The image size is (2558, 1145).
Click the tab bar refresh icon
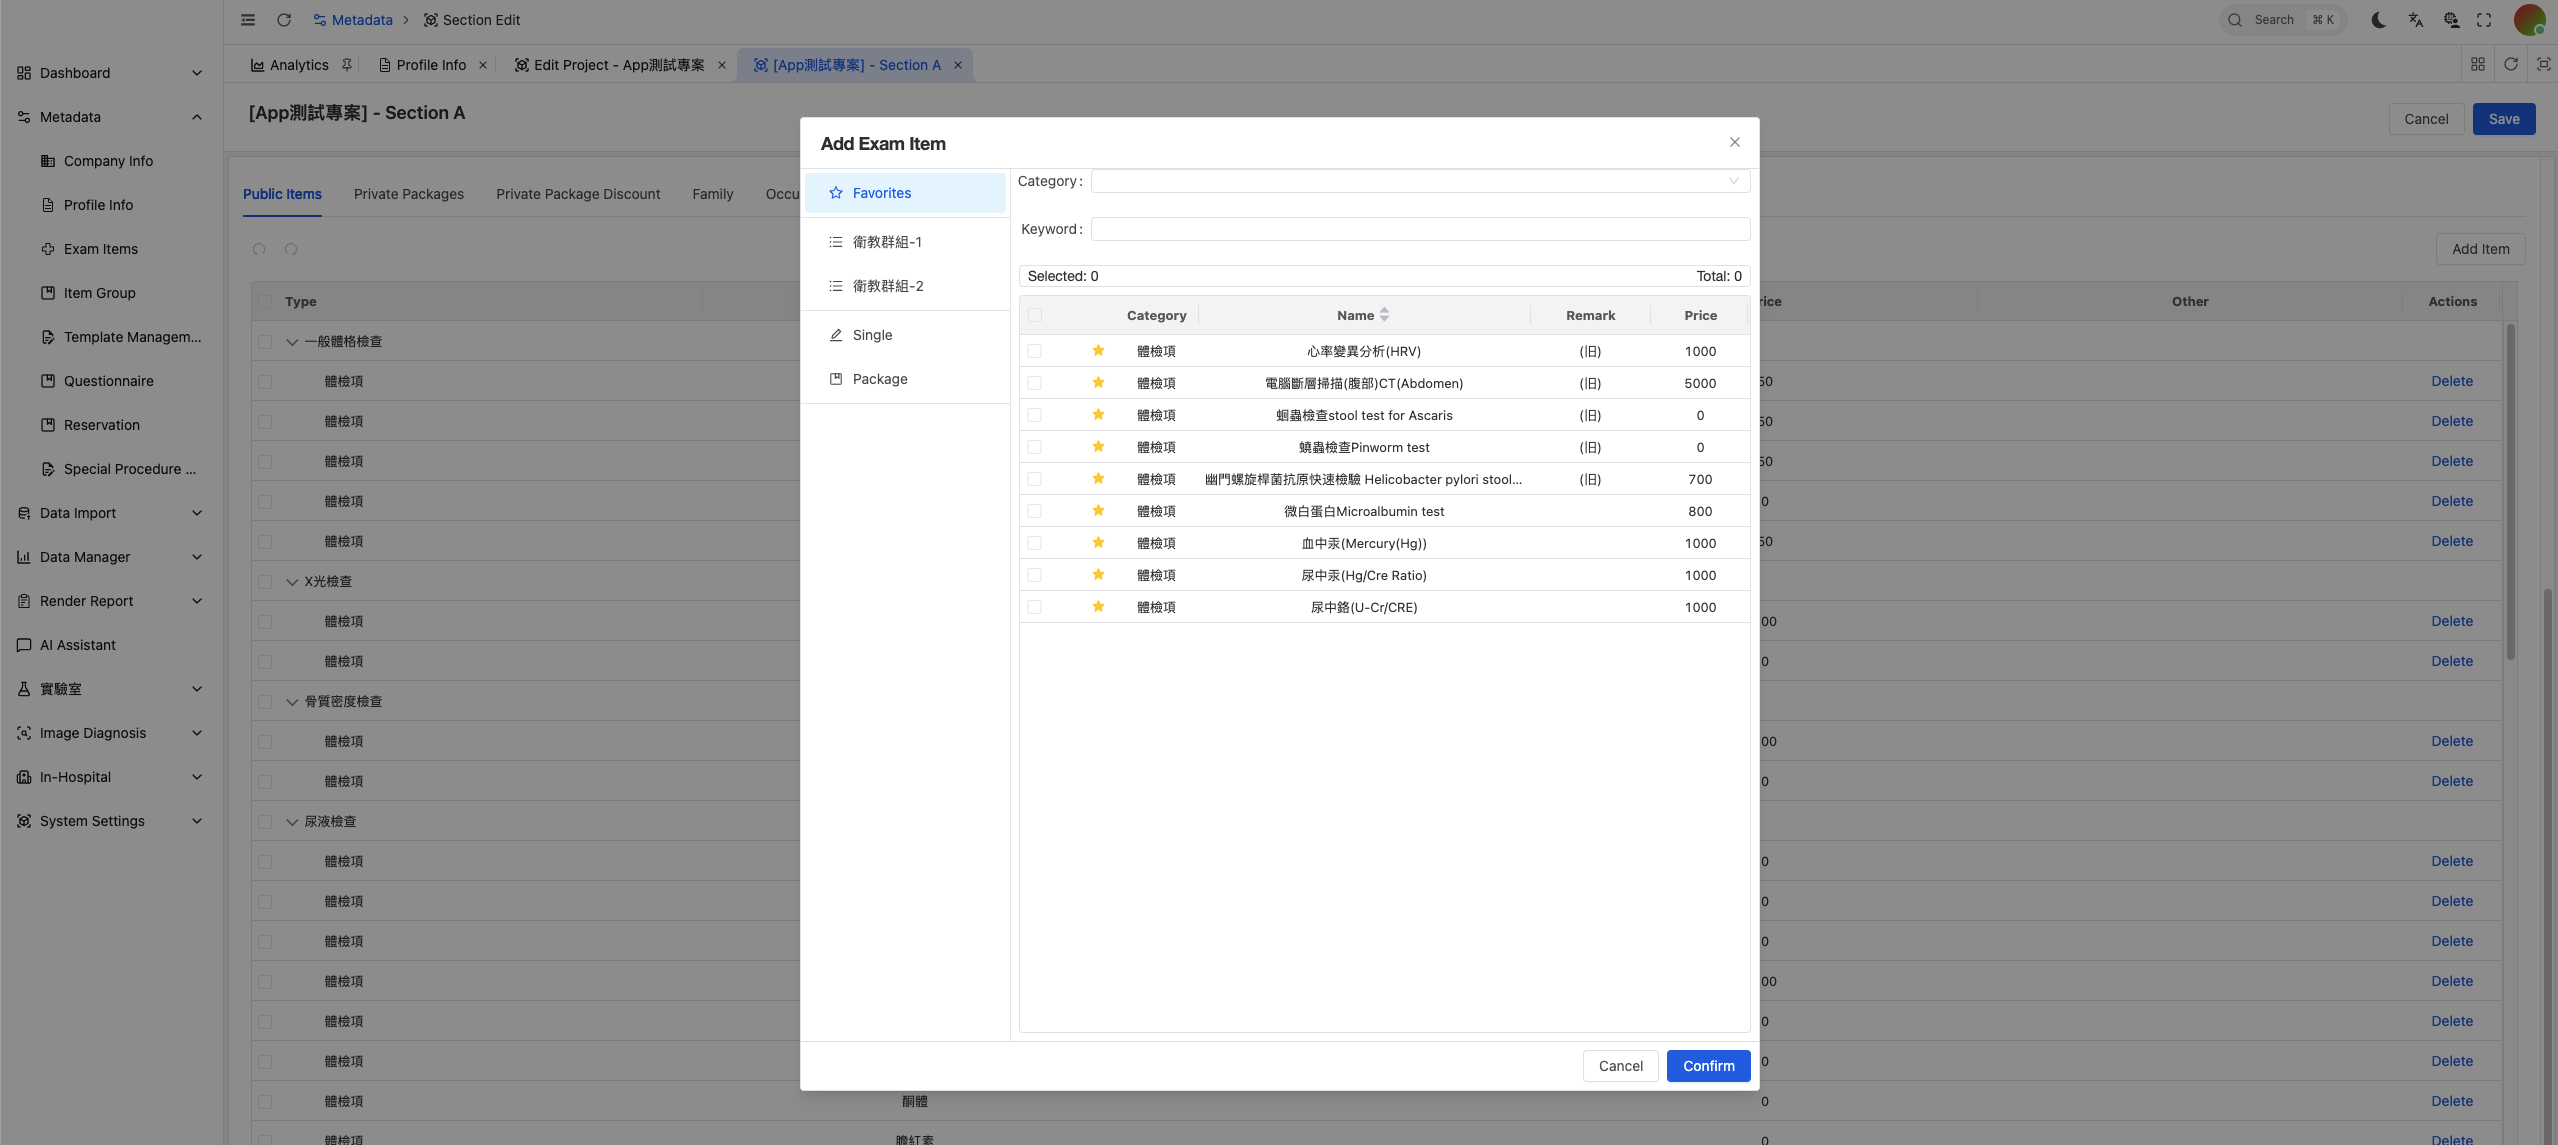coord(2511,64)
